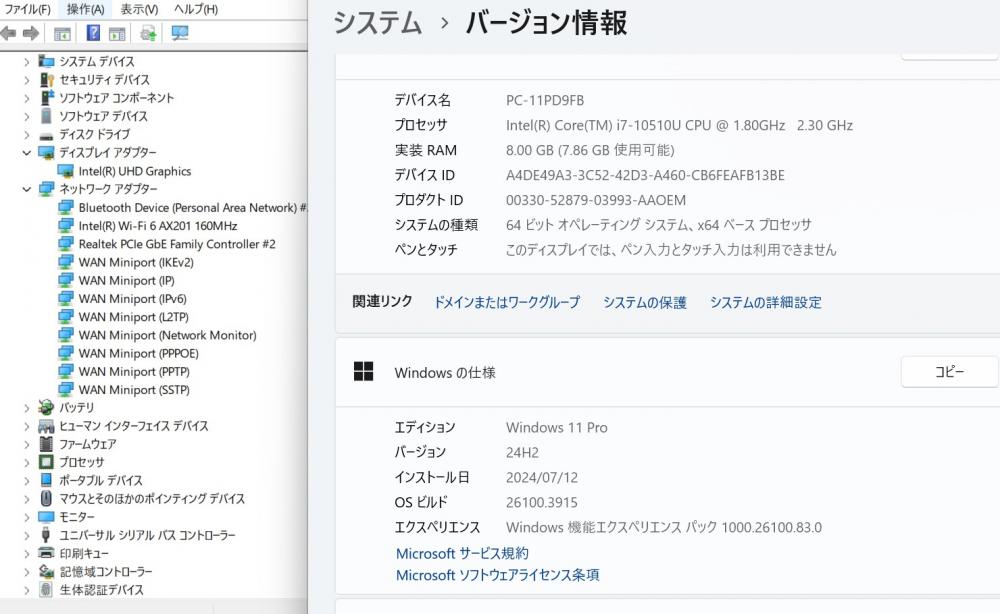Select the システム デバイス category icon
1000x614 pixels.
46,61
